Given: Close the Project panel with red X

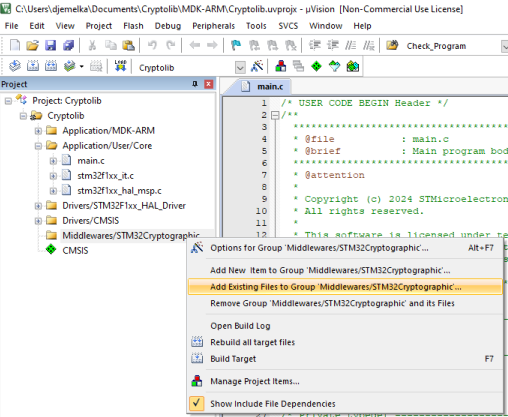Looking at the screenshot, I should 209,84.
